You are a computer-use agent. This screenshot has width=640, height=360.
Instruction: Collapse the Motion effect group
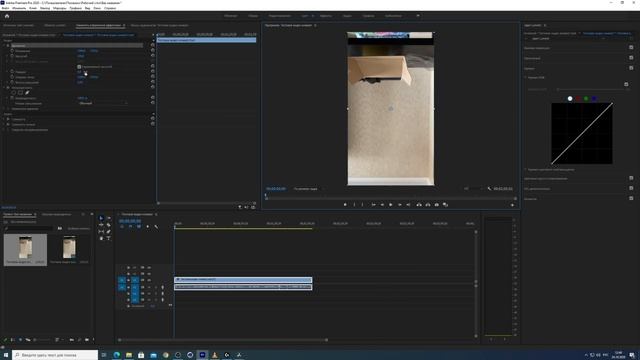[x=4, y=45]
